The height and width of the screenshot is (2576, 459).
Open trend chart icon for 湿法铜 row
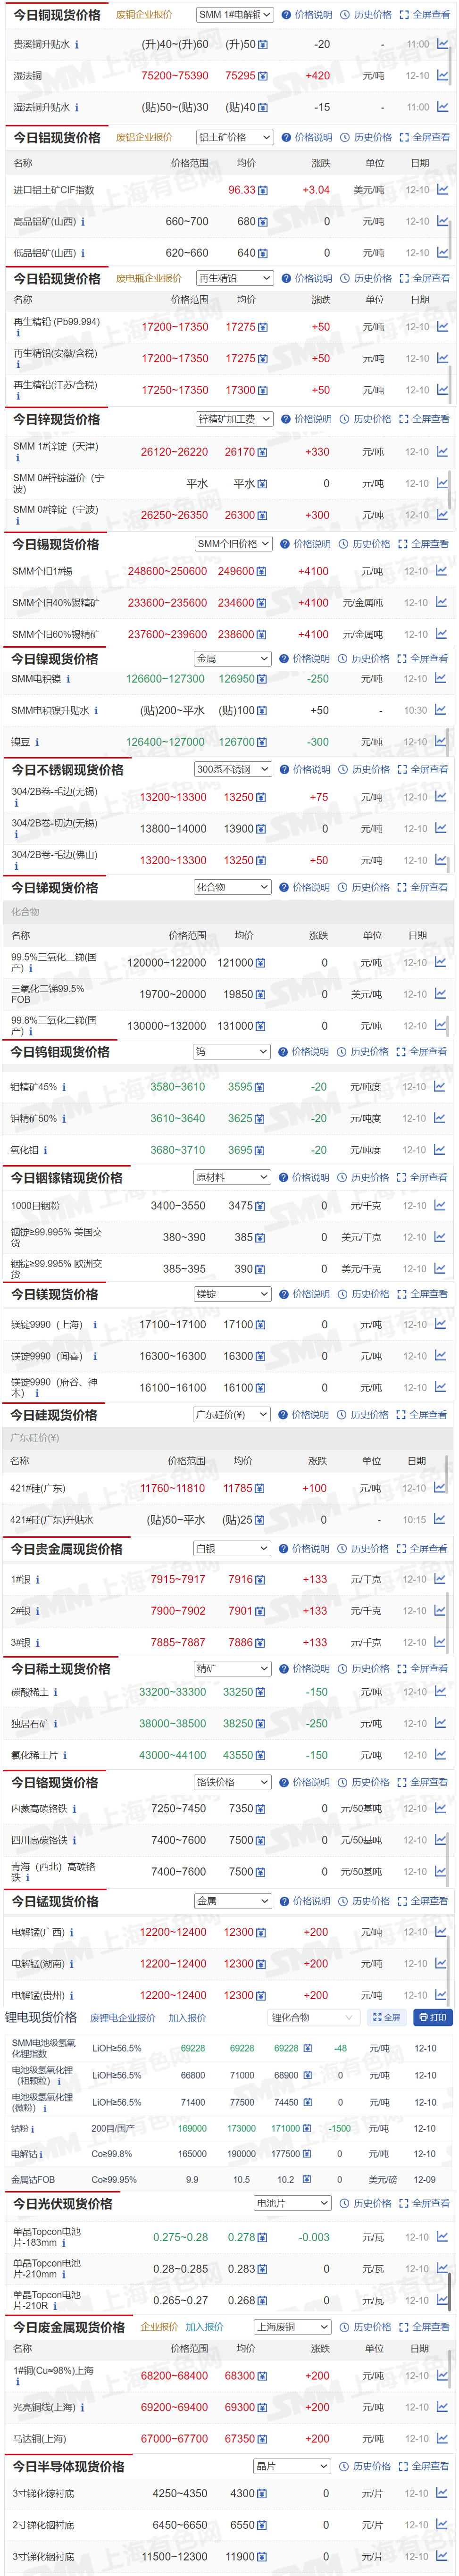click(x=442, y=75)
